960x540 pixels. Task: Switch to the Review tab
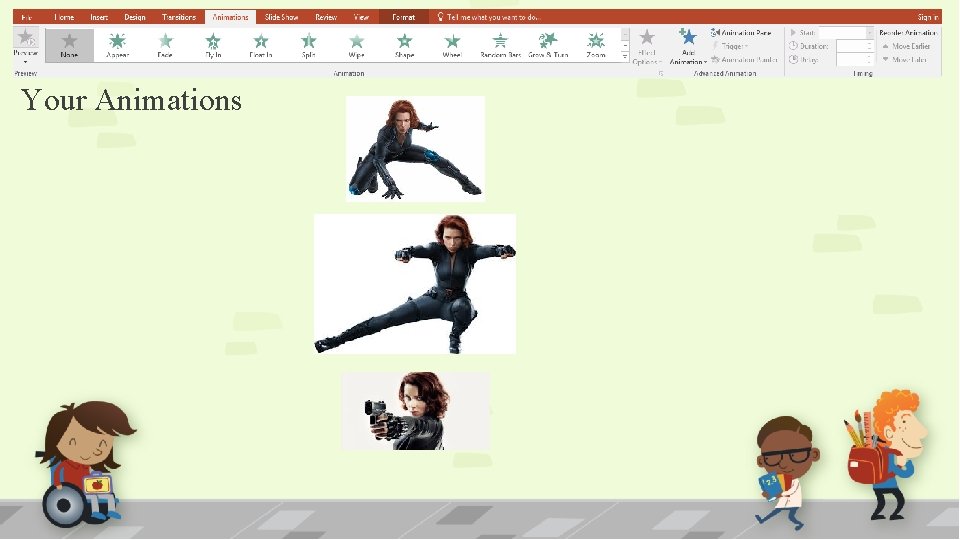[326, 17]
